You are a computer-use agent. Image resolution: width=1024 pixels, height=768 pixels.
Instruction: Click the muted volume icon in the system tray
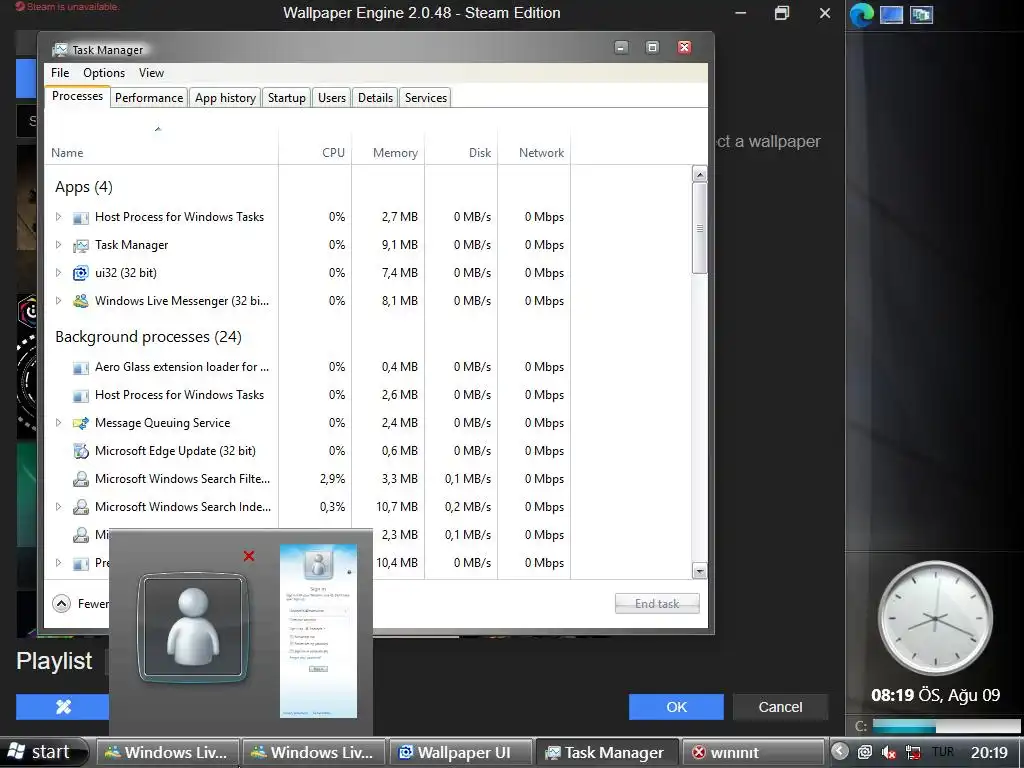[x=888, y=752]
